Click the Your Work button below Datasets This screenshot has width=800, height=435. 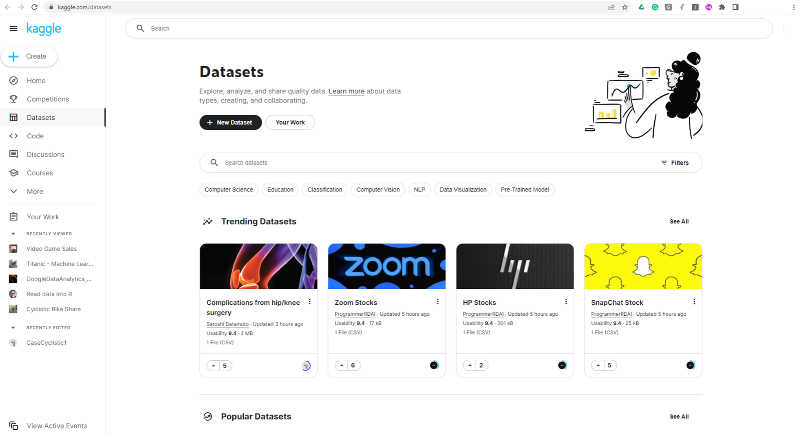point(290,122)
